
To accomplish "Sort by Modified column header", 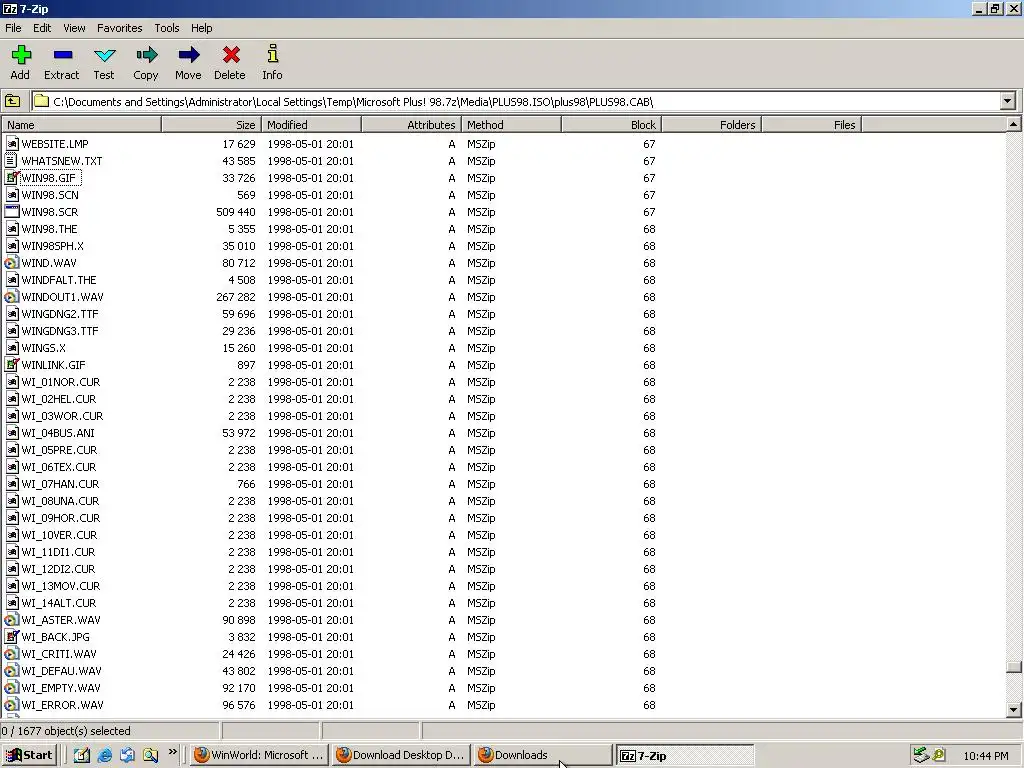I will (312, 125).
